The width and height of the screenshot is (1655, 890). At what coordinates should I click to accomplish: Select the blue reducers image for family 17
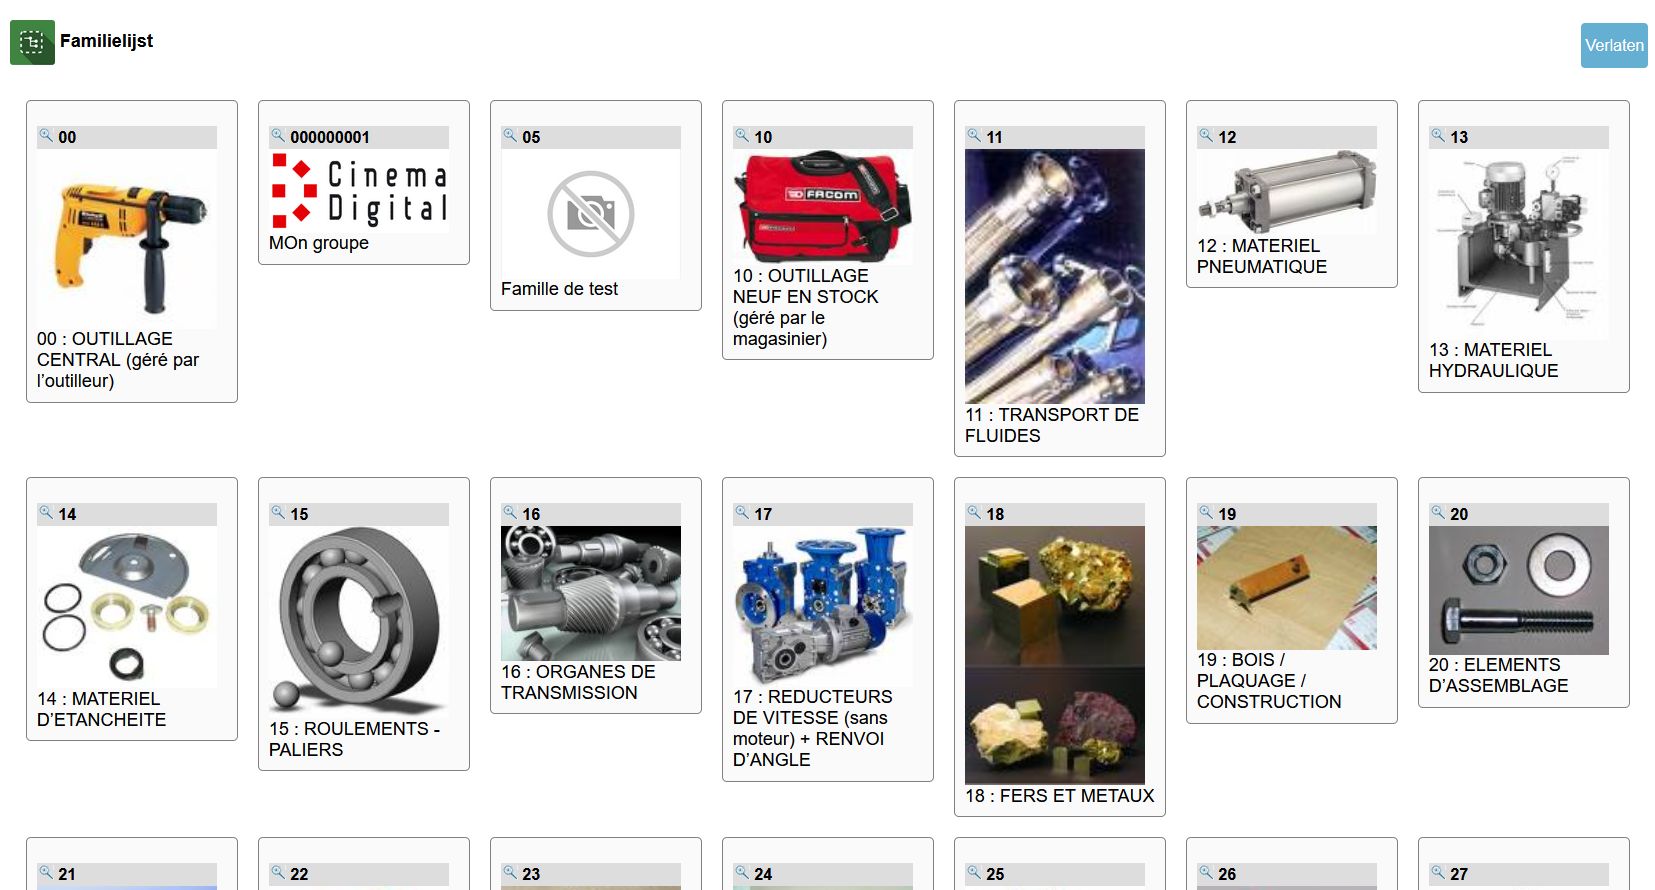823,606
